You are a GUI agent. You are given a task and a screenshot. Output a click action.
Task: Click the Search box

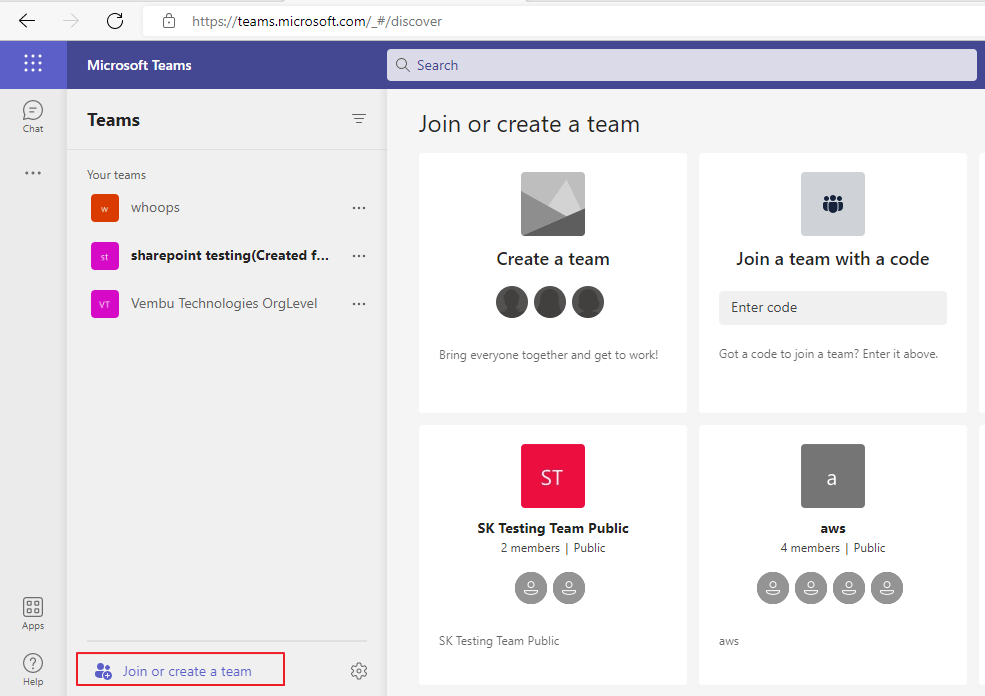682,65
